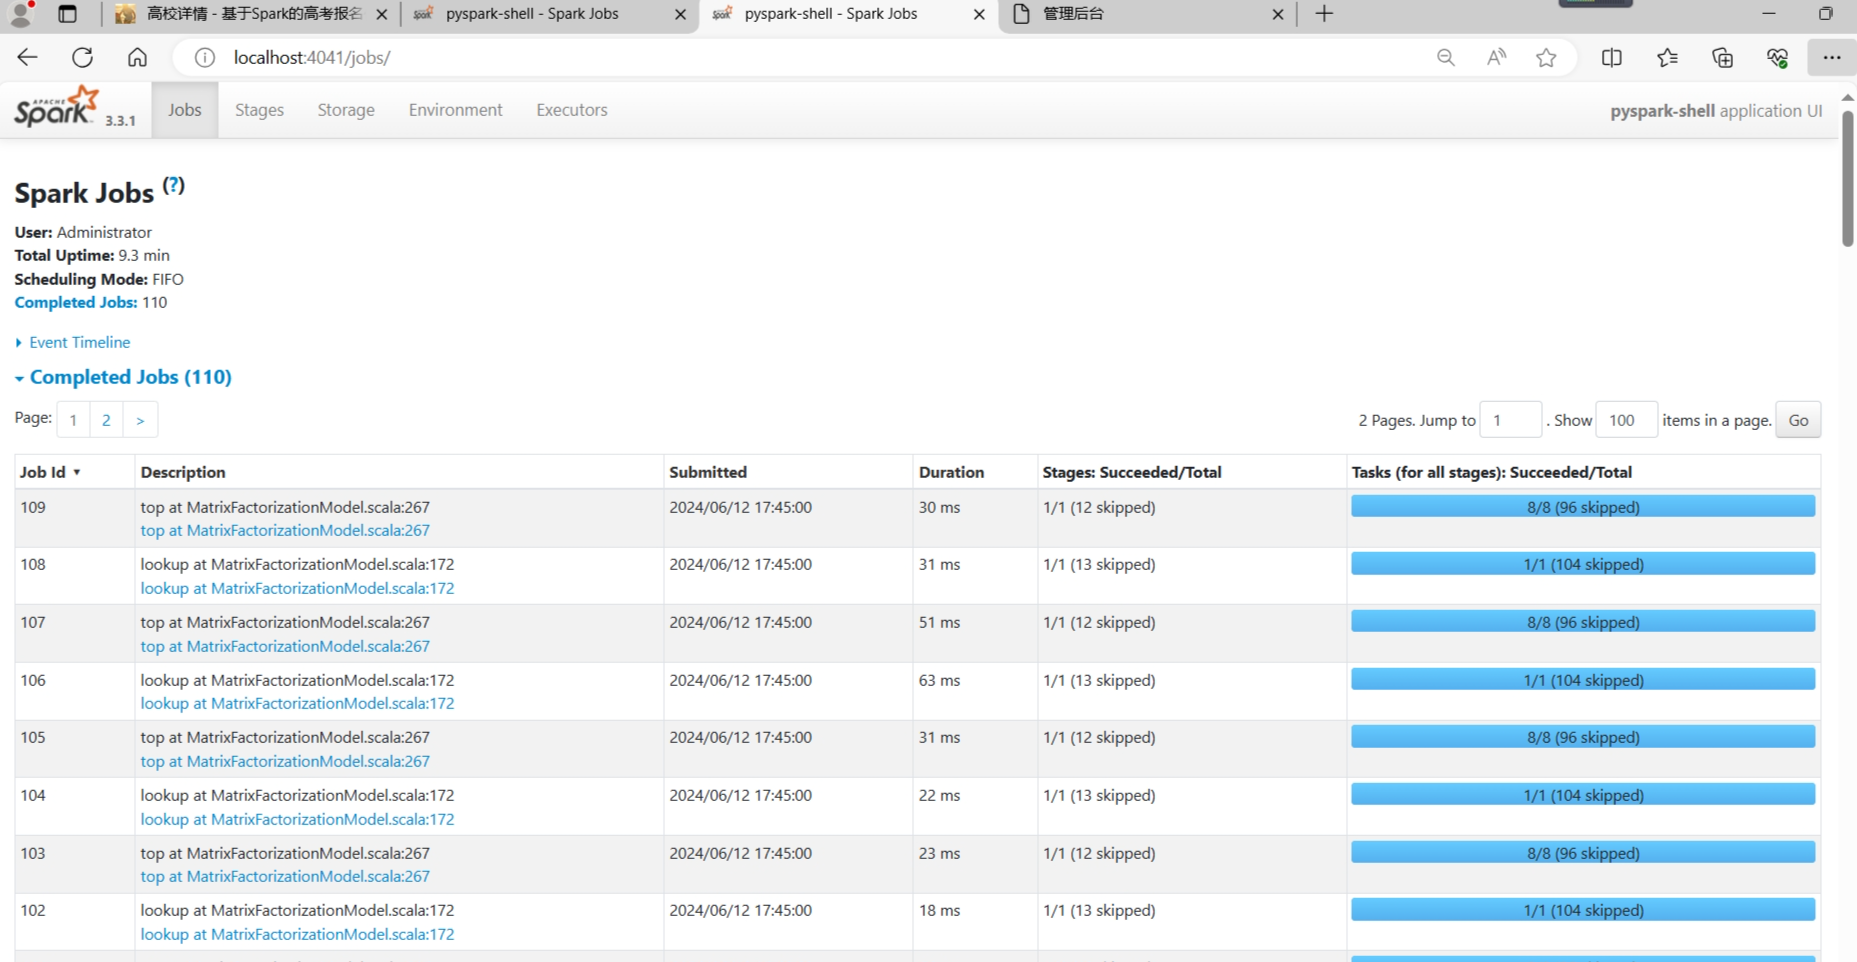This screenshot has width=1857, height=962.
Task: Click the browser profile avatar
Action: click(20, 13)
